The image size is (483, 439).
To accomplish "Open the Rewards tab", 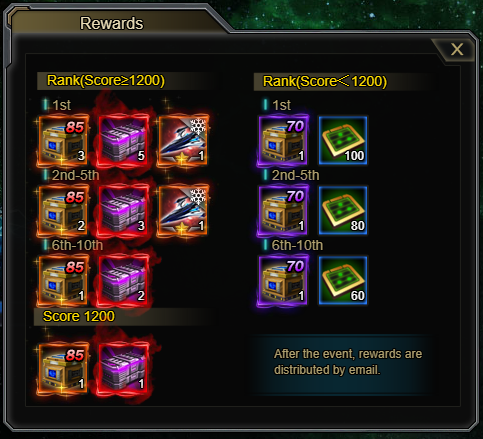I will [x=111, y=23].
